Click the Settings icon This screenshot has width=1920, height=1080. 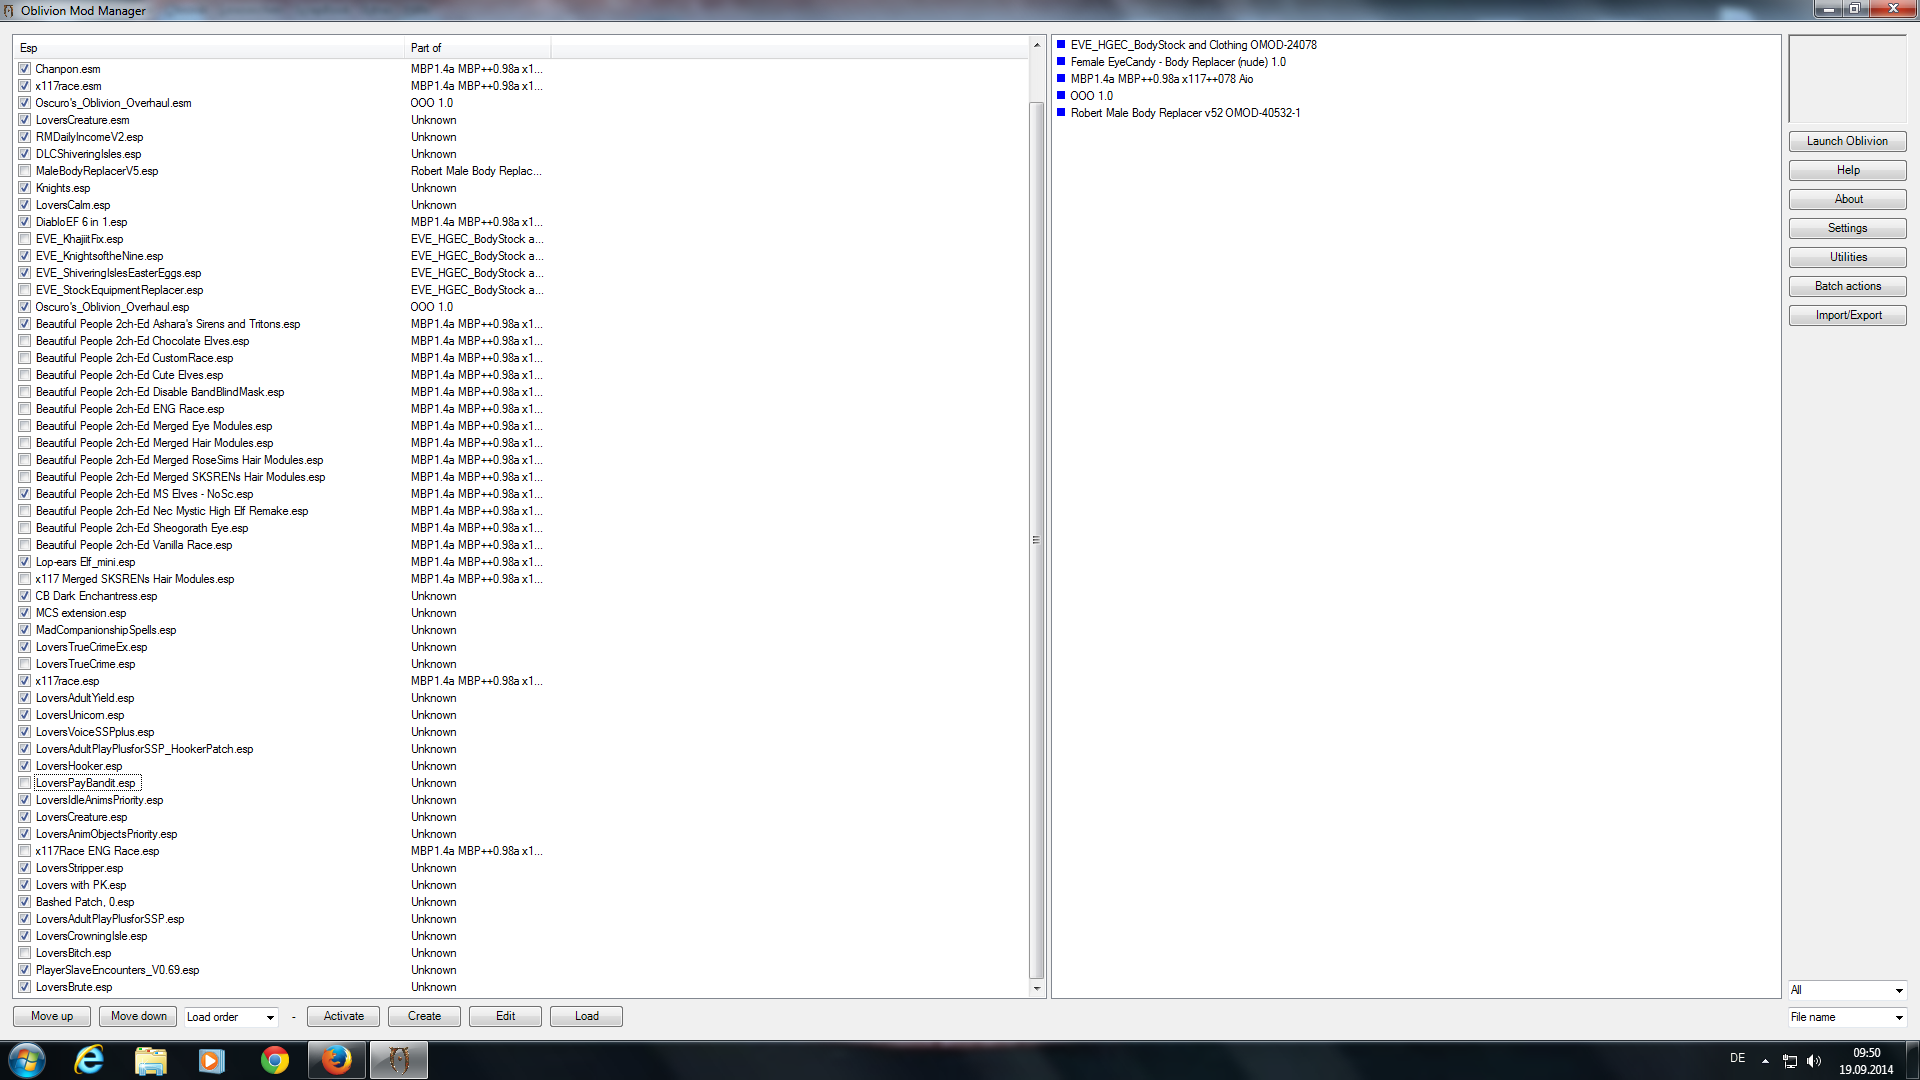(1847, 228)
